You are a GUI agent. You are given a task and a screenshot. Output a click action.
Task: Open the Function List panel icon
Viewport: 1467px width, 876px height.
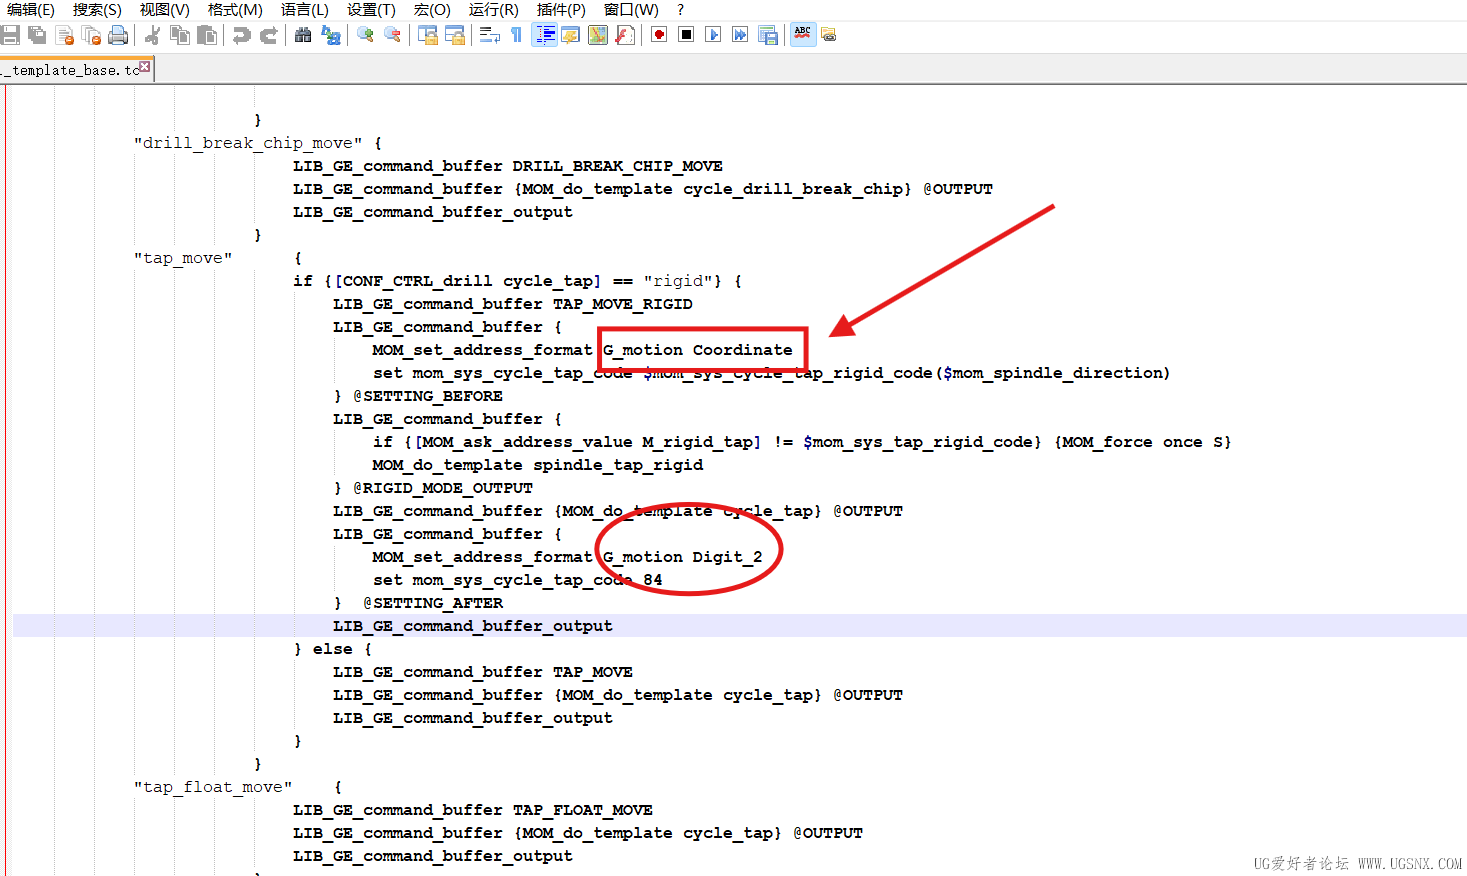coord(624,36)
